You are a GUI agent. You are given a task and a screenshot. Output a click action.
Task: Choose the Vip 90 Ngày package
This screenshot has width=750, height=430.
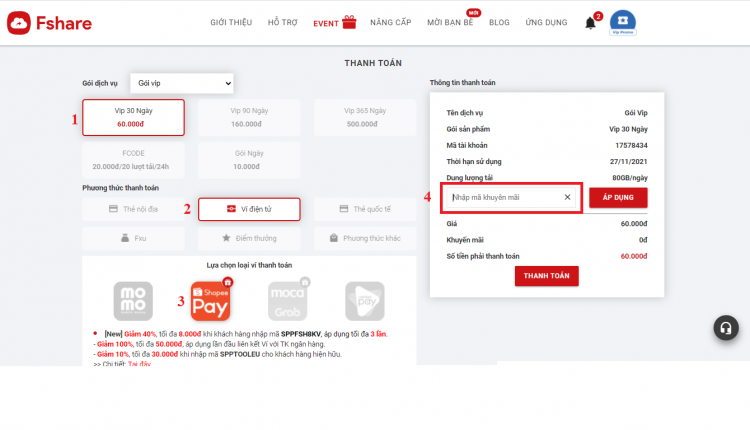[x=249, y=118]
